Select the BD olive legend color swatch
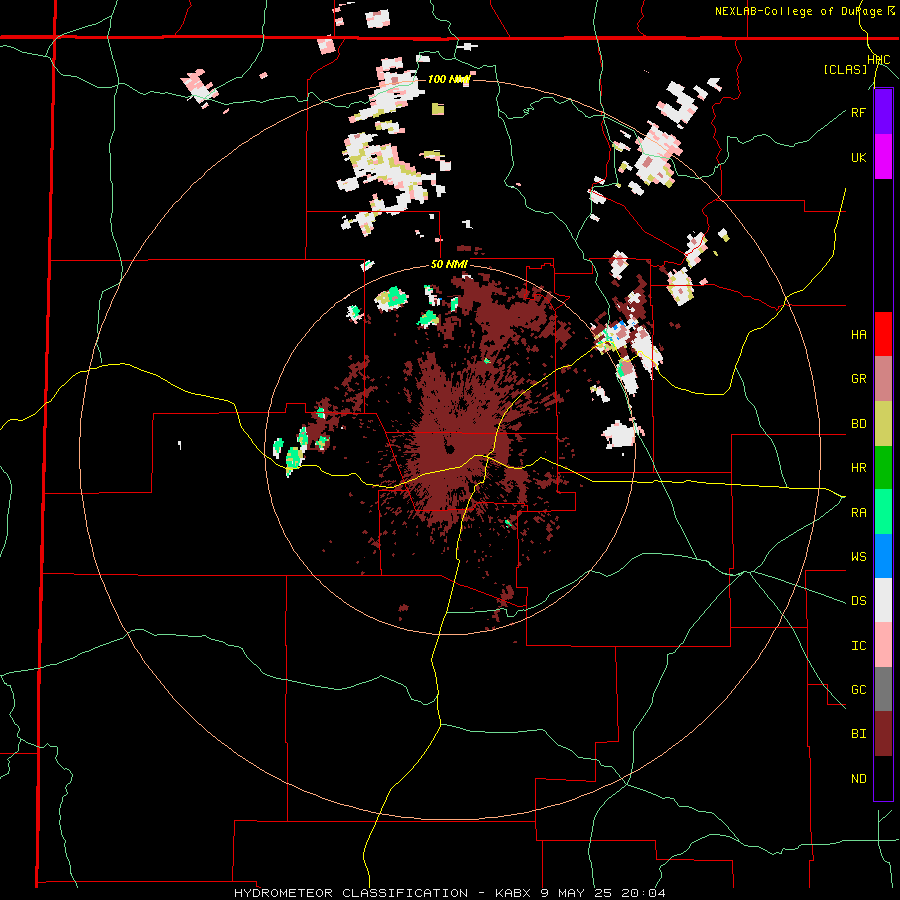The height and width of the screenshot is (900, 900). 883,423
